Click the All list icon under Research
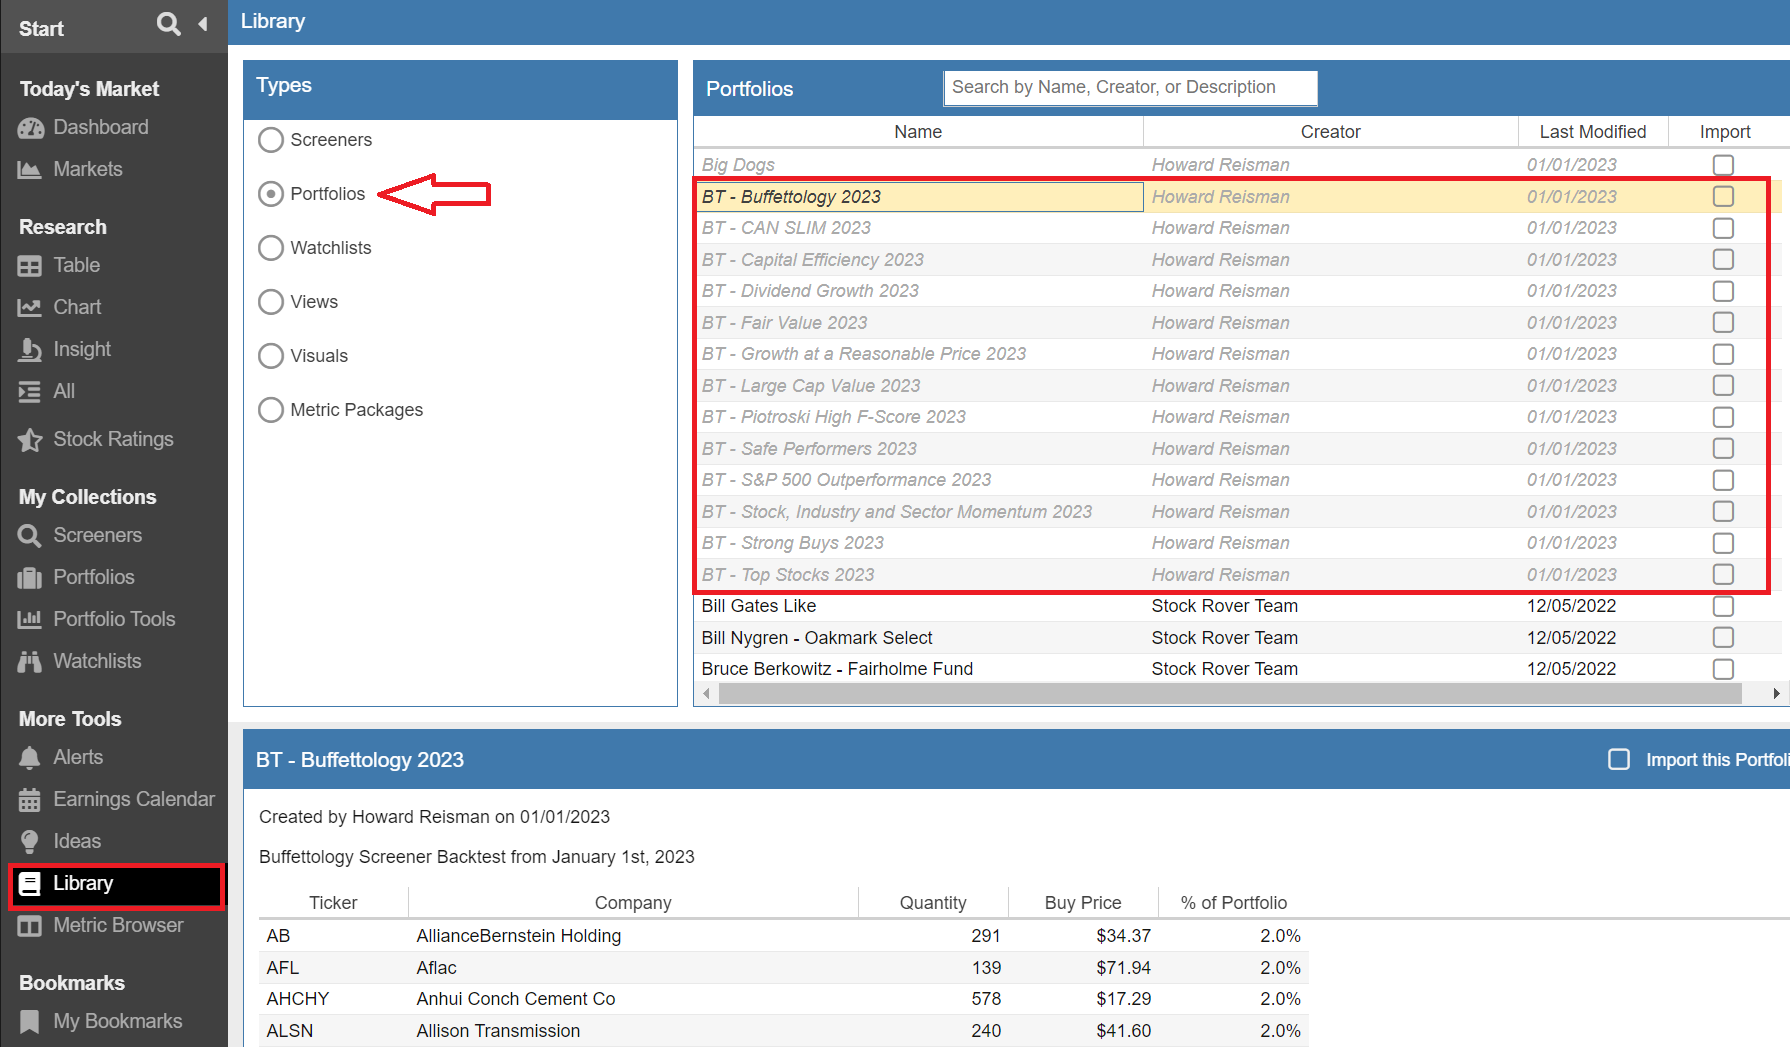The image size is (1790, 1047). [30, 392]
